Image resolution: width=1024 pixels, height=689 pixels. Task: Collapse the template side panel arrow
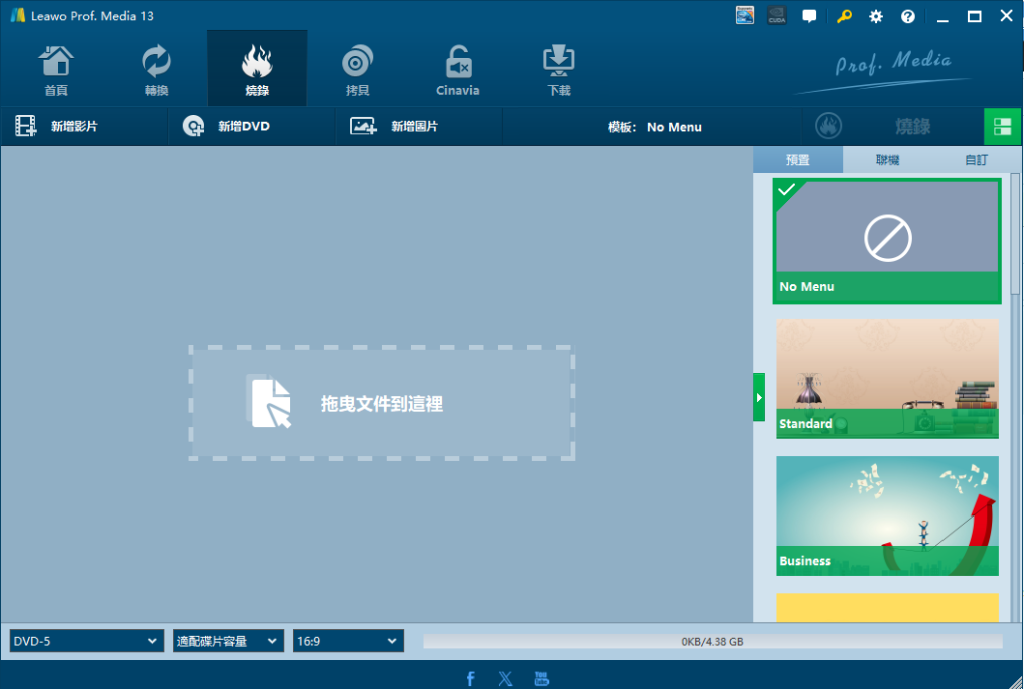click(x=759, y=397)
